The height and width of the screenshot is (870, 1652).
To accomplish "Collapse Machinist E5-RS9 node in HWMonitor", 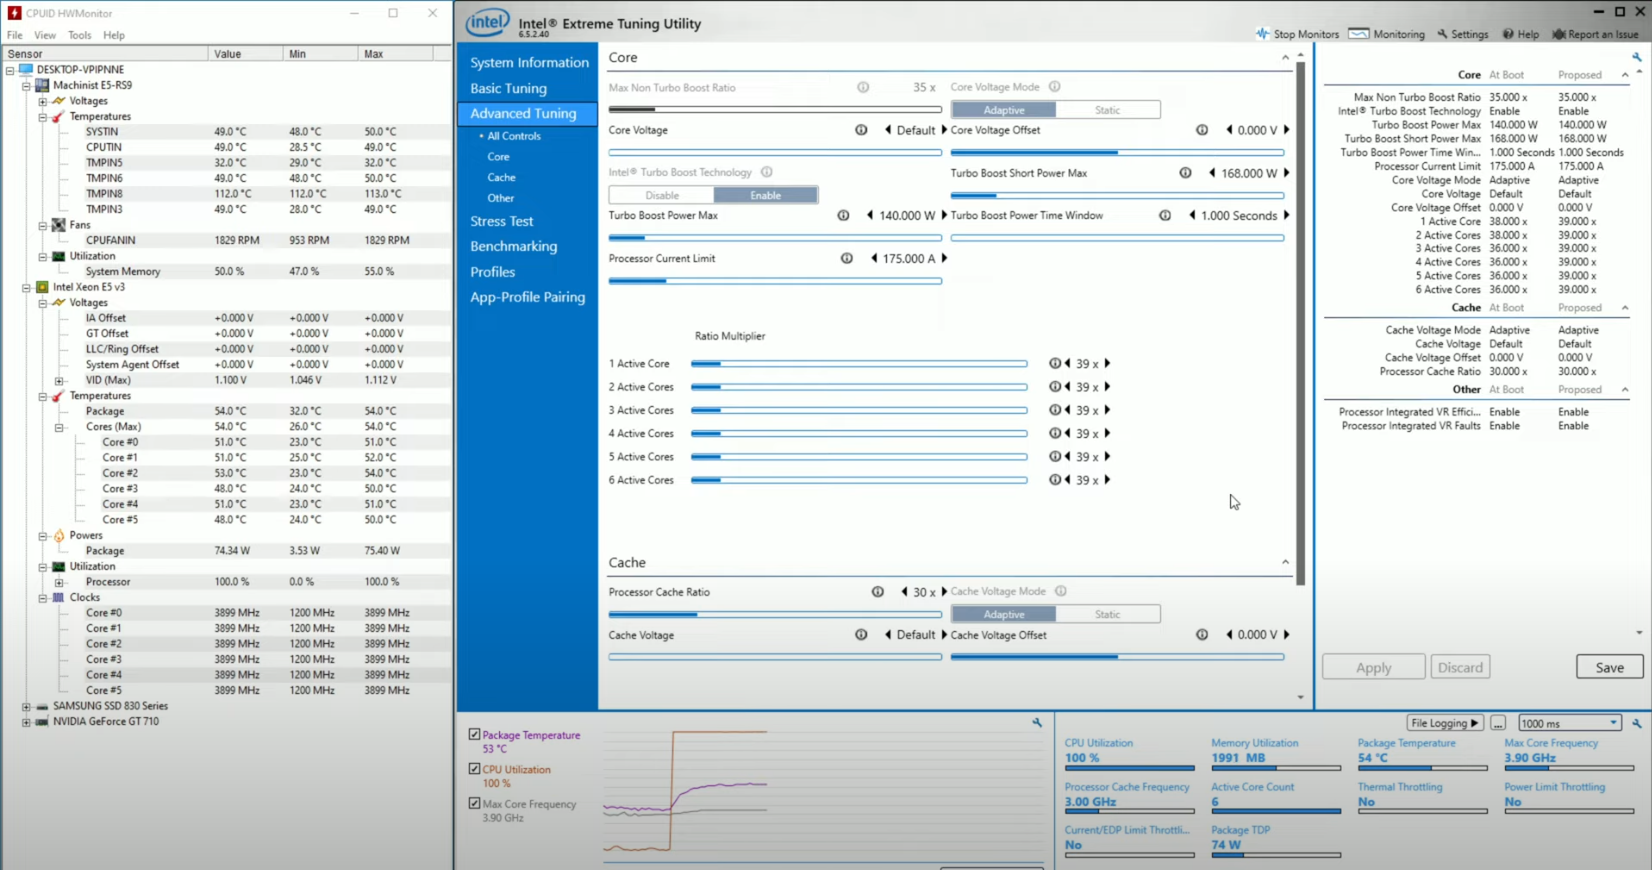I will tap(27, 85).
